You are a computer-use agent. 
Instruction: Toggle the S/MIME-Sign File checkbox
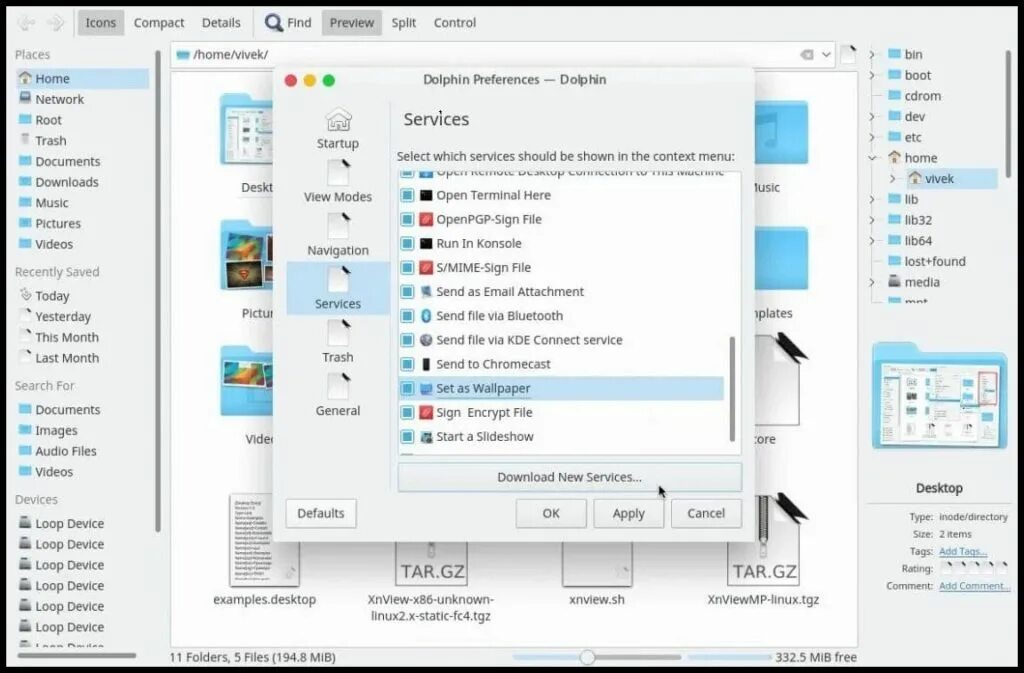pos(407,268)
